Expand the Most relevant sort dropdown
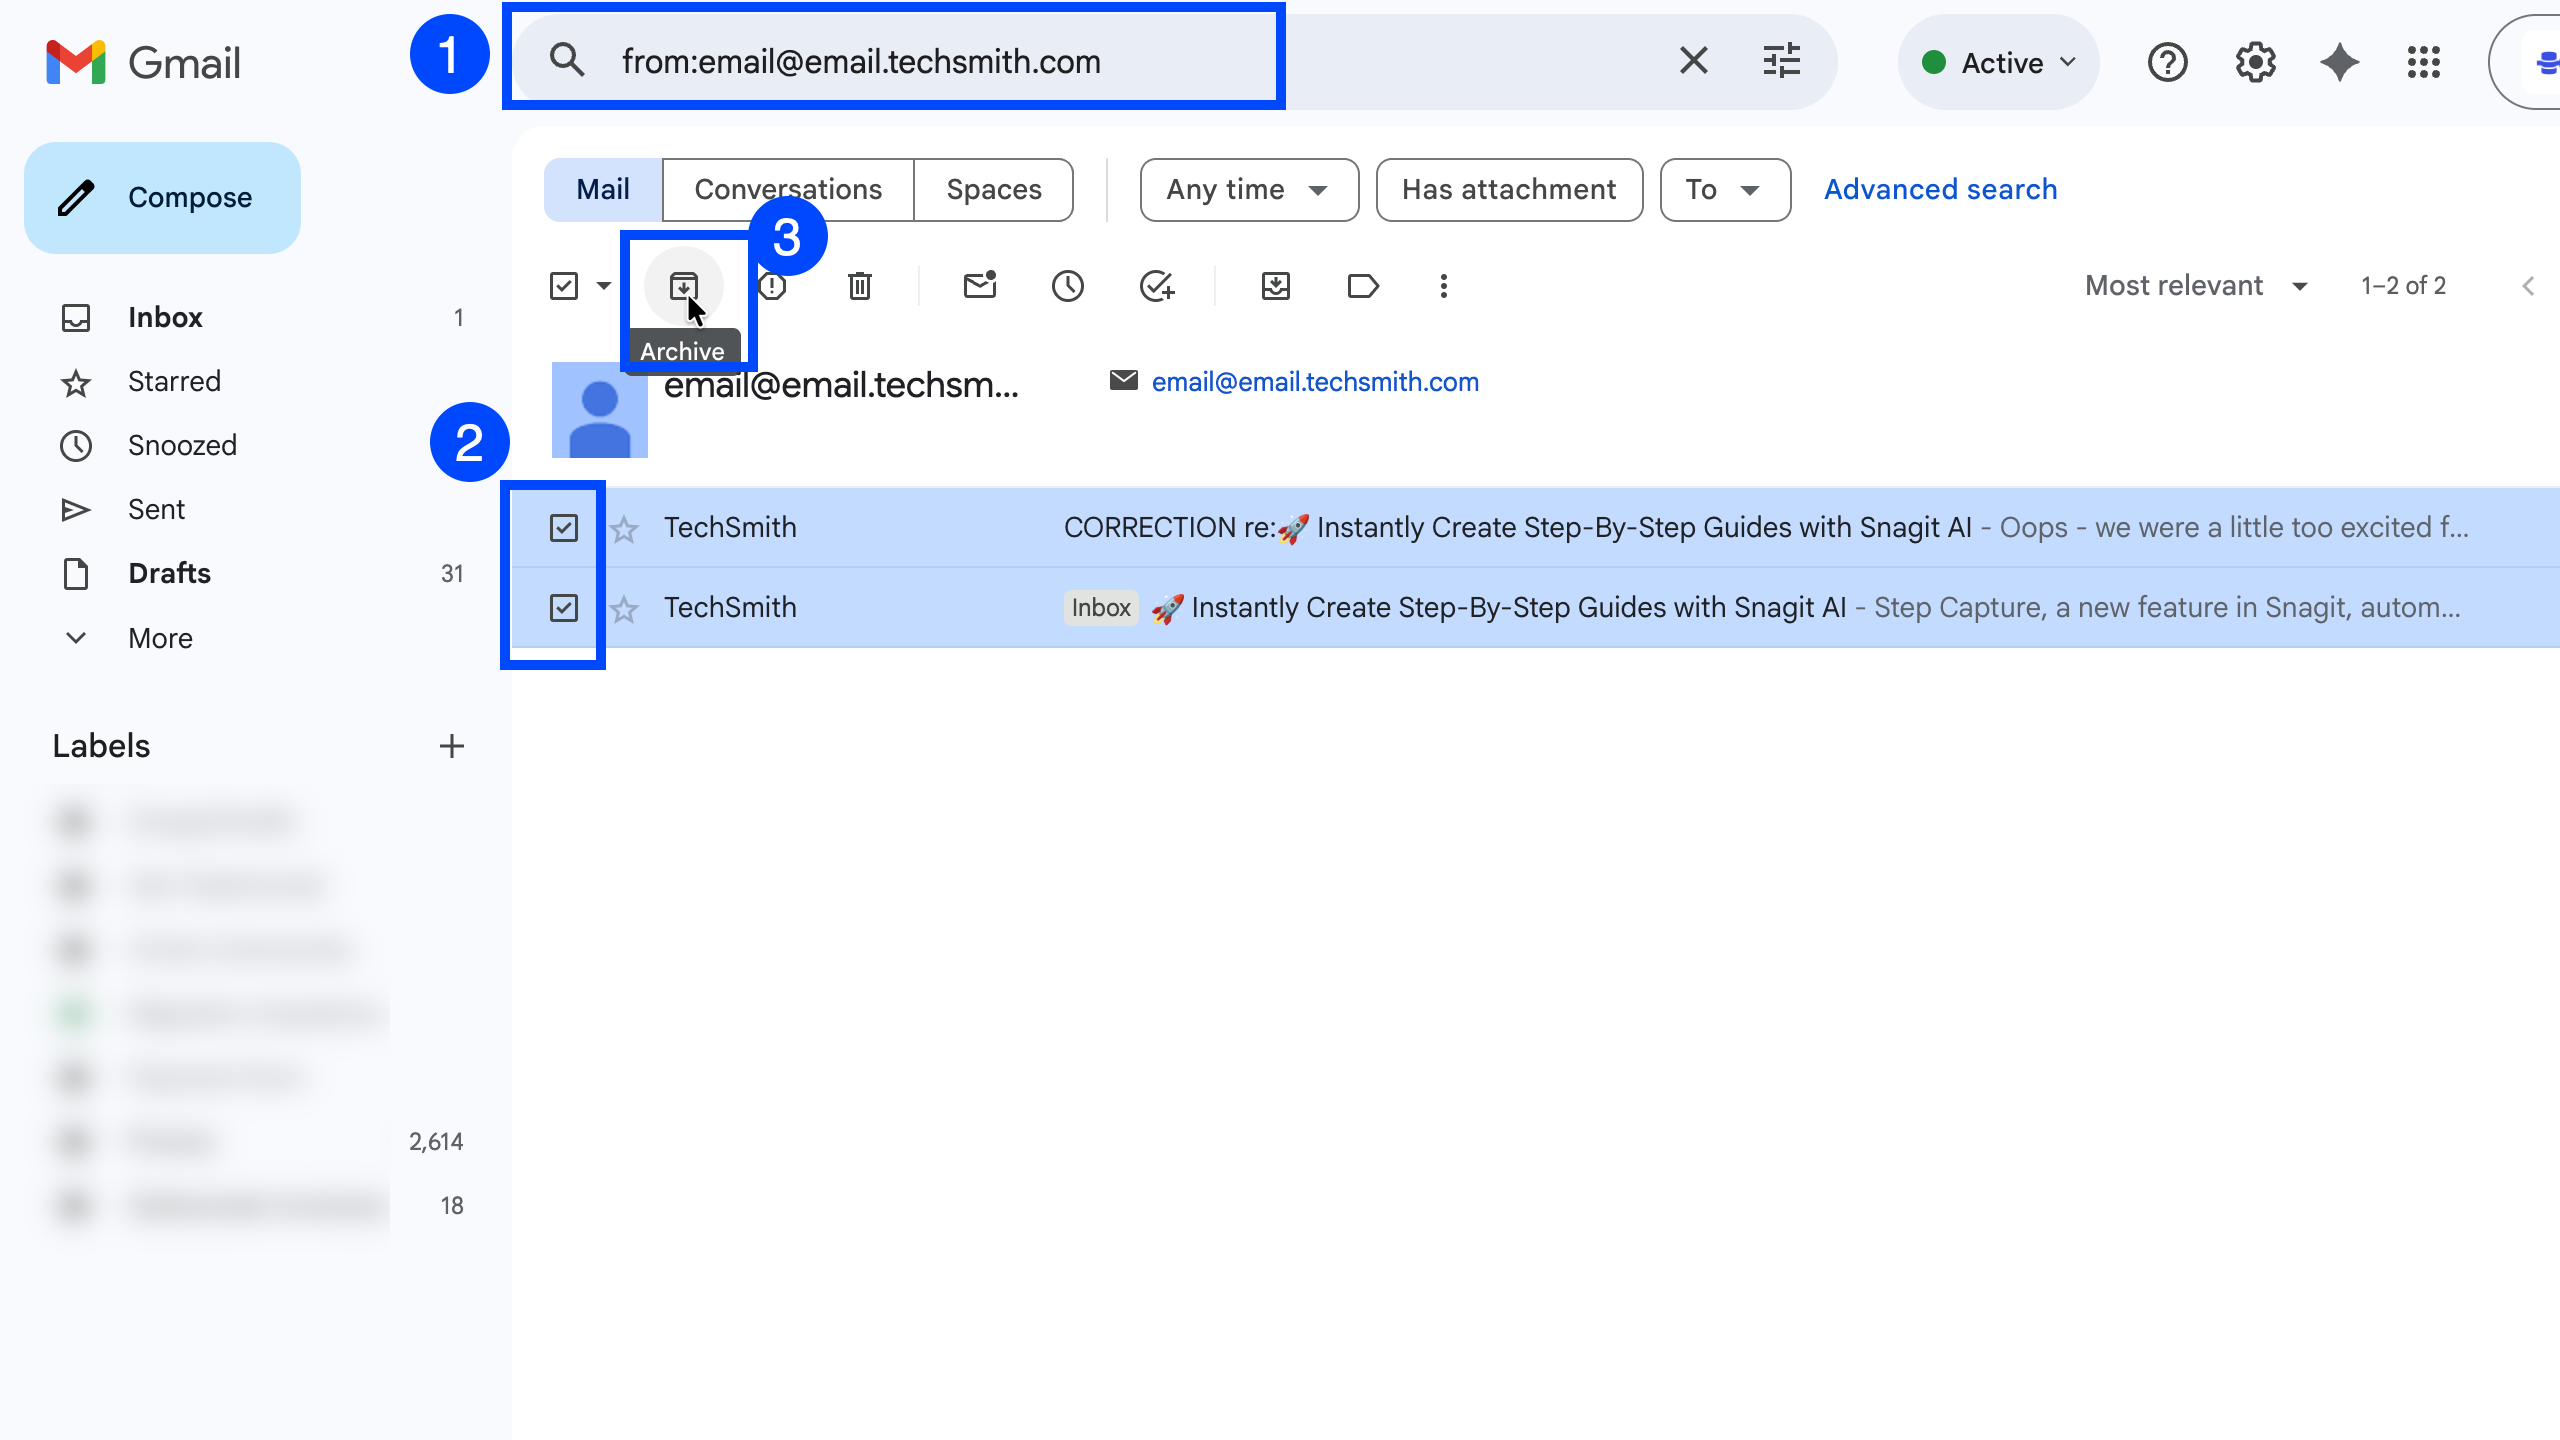2560x1440 pixels. 2196,286
